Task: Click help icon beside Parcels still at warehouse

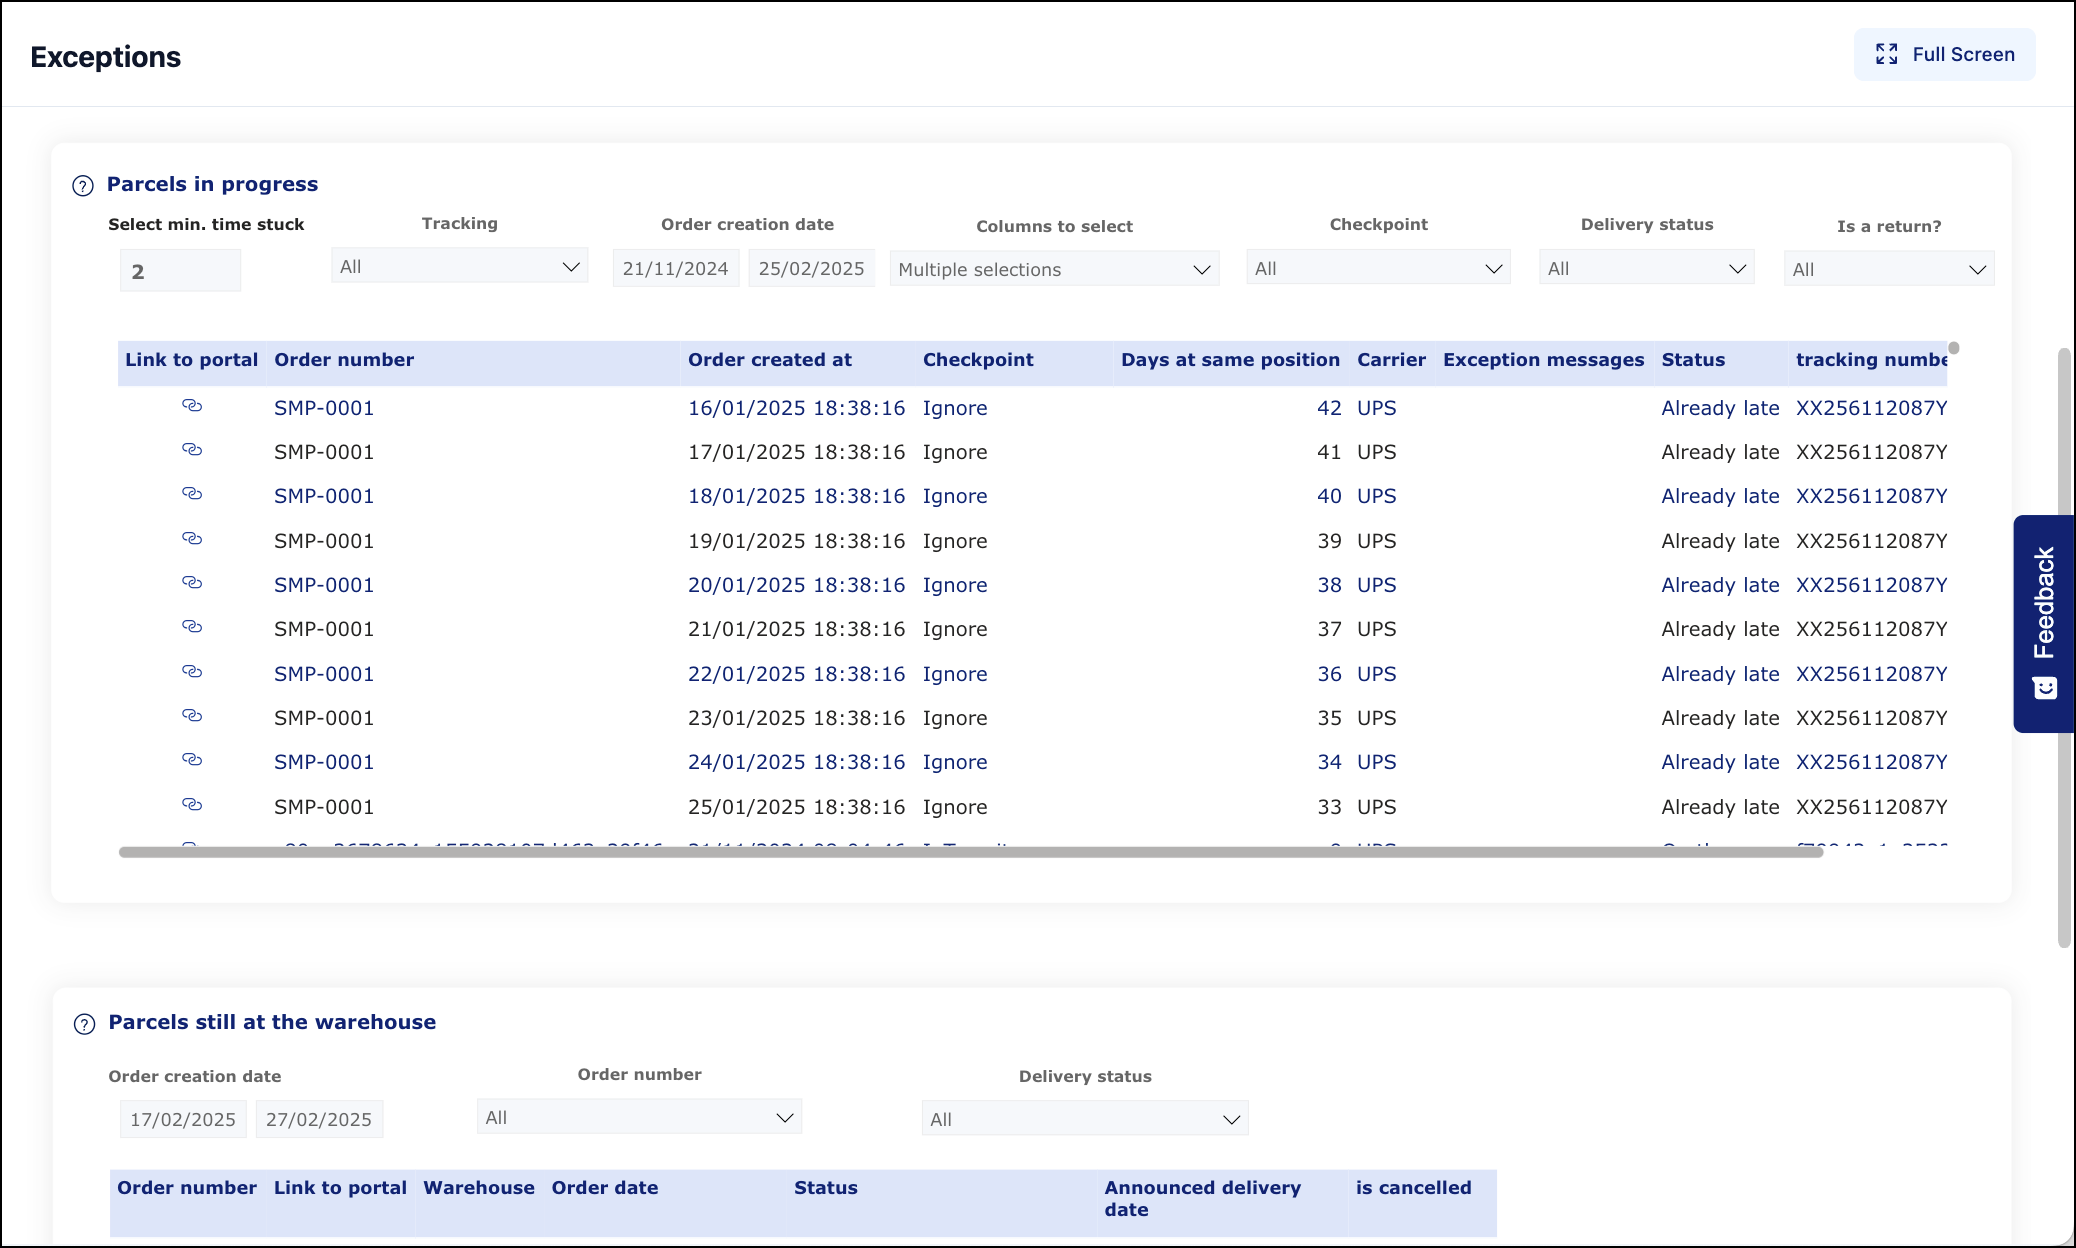Action: tap(85, 1023)
